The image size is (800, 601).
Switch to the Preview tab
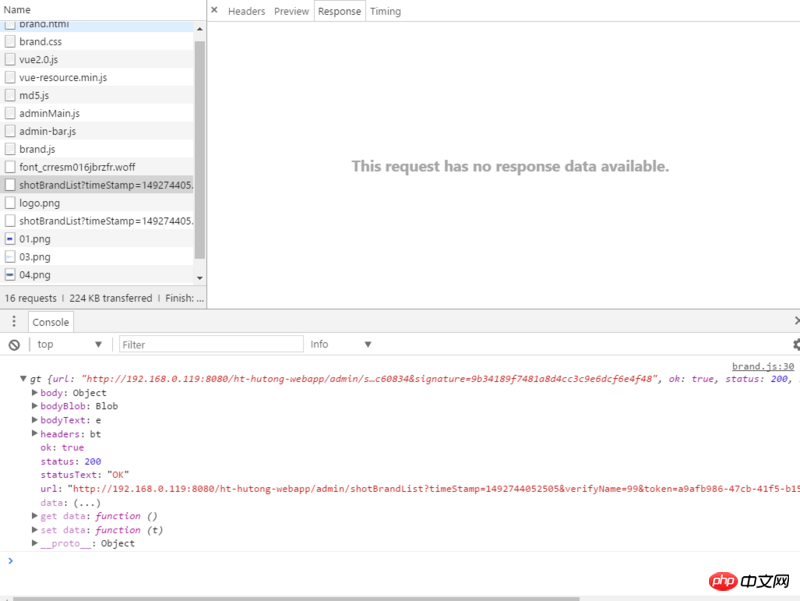[x=291, y=11]
